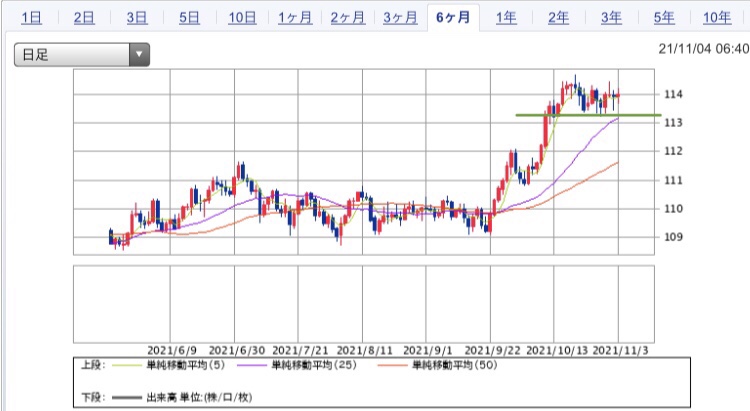Switch to the 1ヶ月 chart range
Image resolution: width=750 pixels, height=411 pixels.
click(x=295, y=18)
